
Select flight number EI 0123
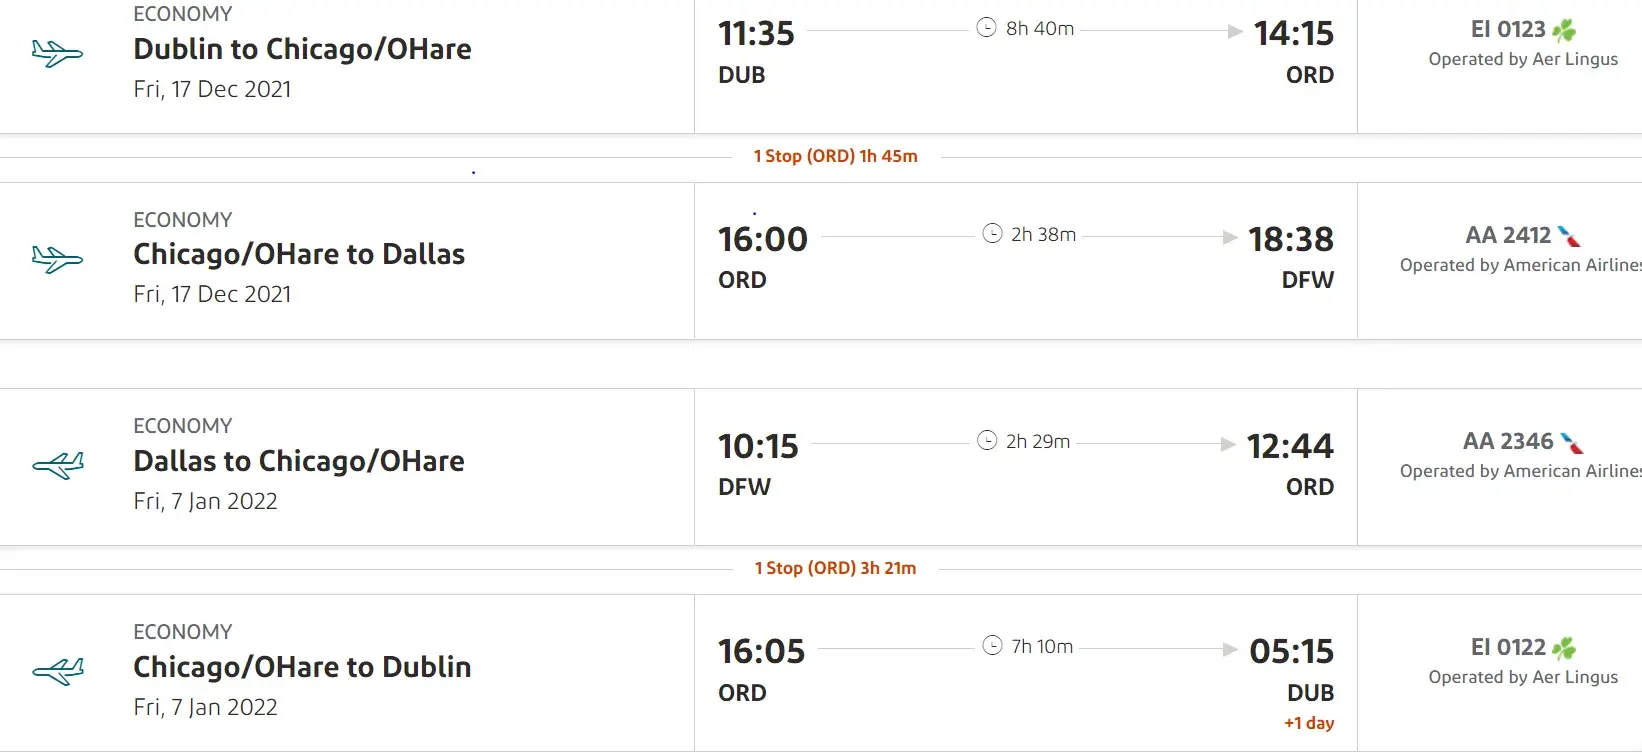pos(1508,30)
